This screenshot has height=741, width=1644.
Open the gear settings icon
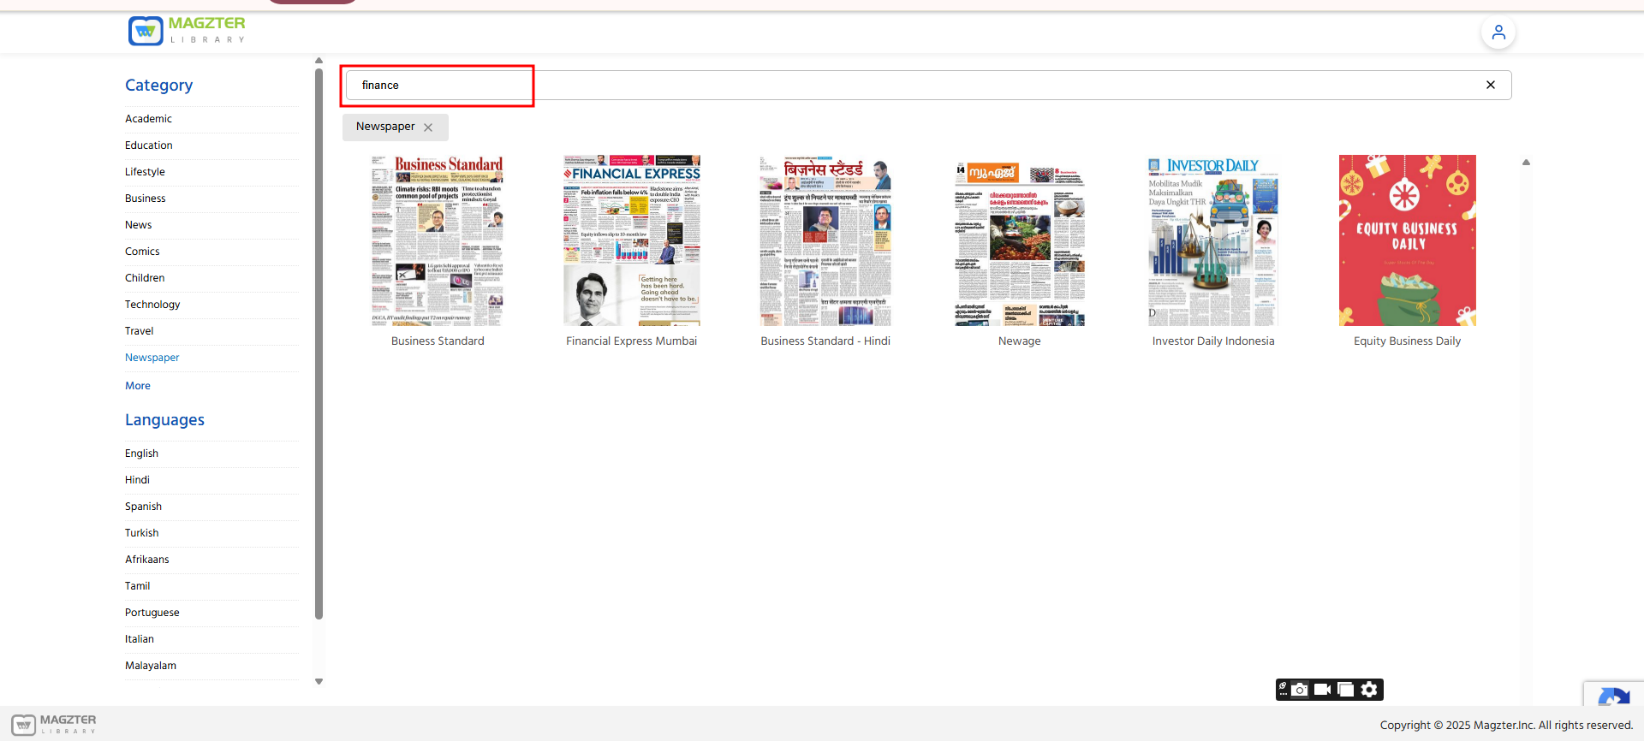(x=1370, y=689)
